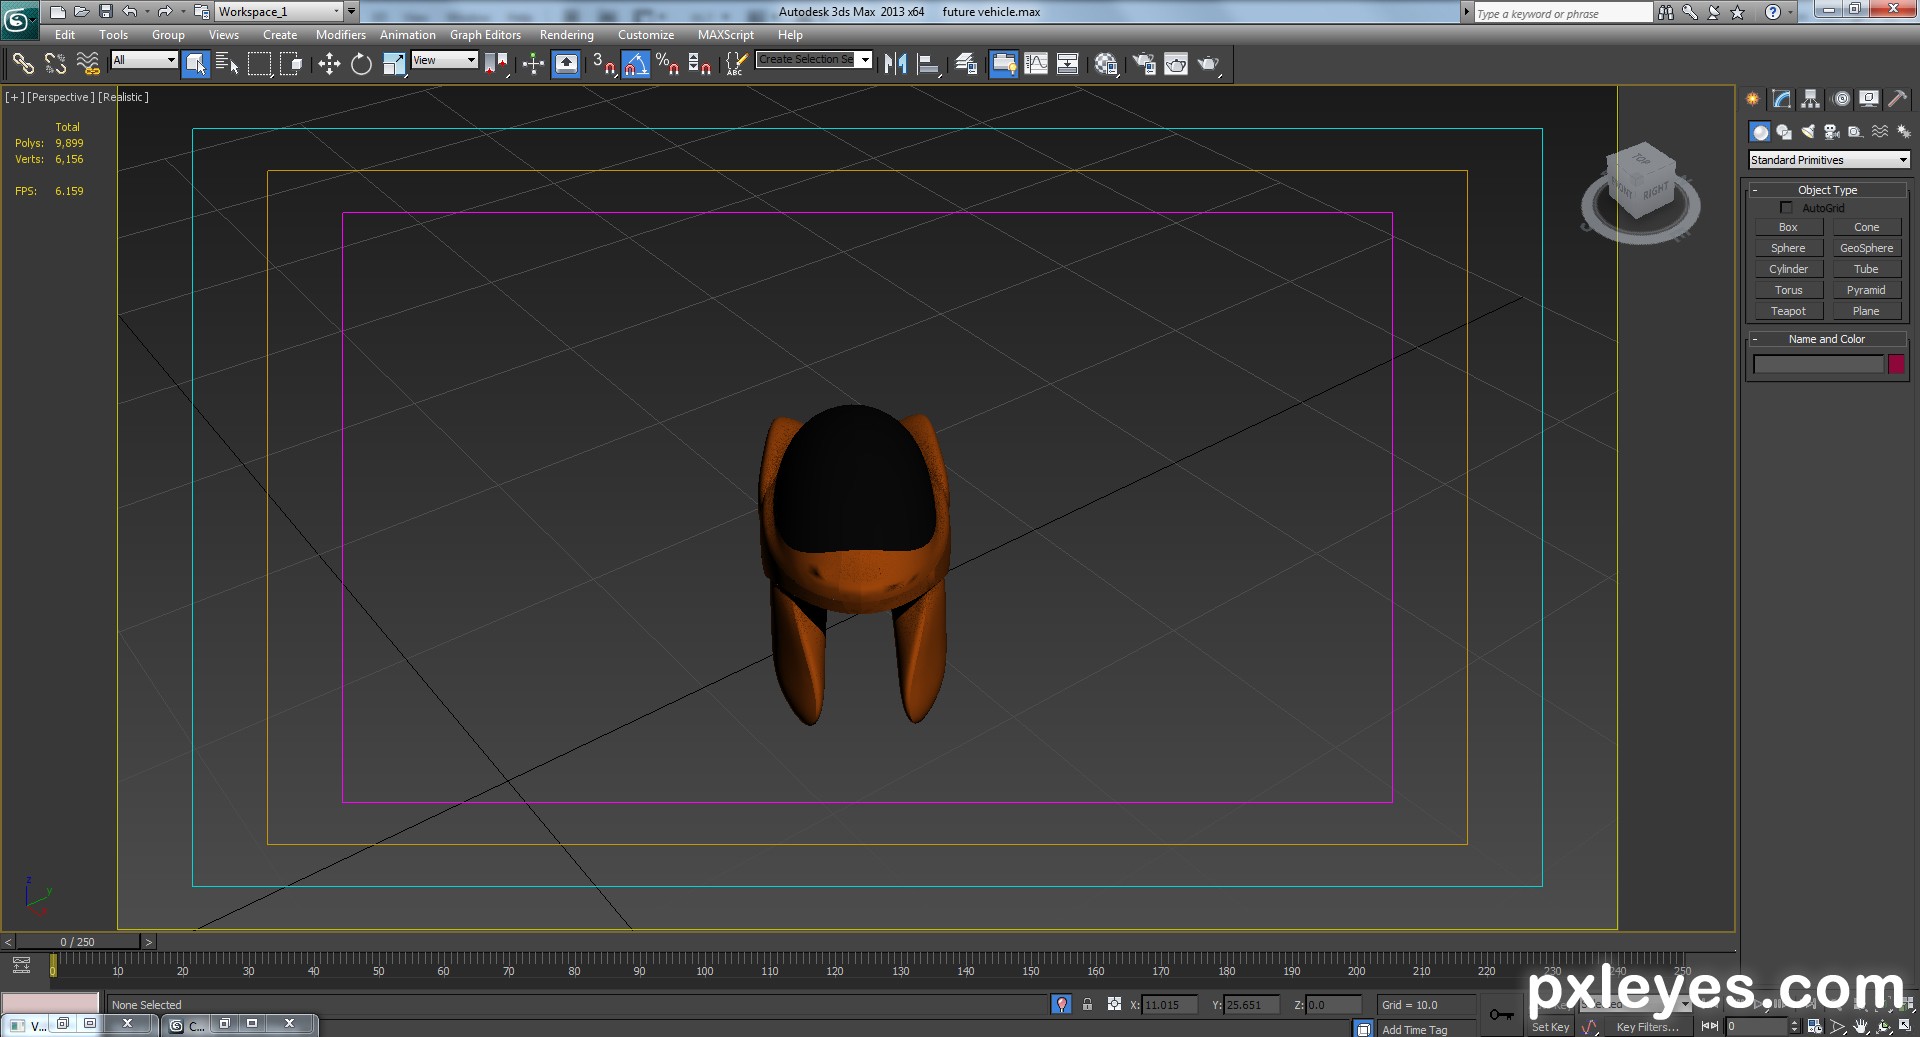
Task: Open the MAXScript menu
Action: [x=725, y=35]
